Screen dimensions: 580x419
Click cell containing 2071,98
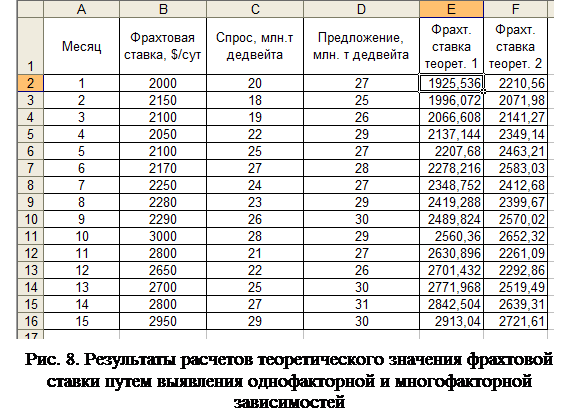pyautogui.click(x=515, y=100)
